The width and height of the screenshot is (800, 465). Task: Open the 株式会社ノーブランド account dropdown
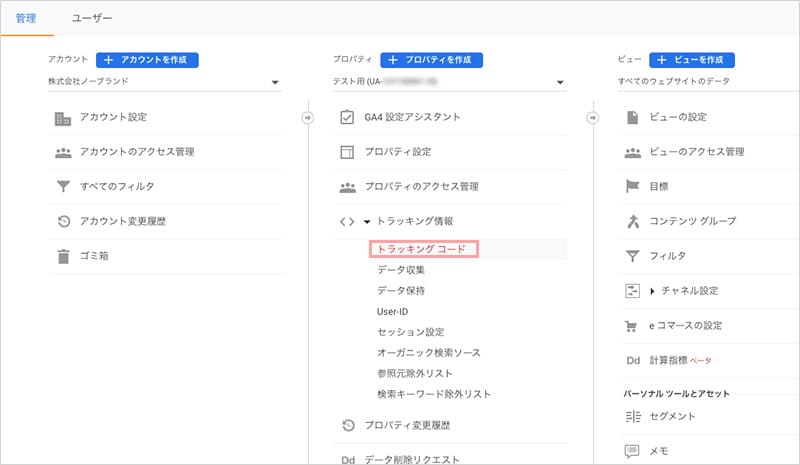[x=164, y=82]
